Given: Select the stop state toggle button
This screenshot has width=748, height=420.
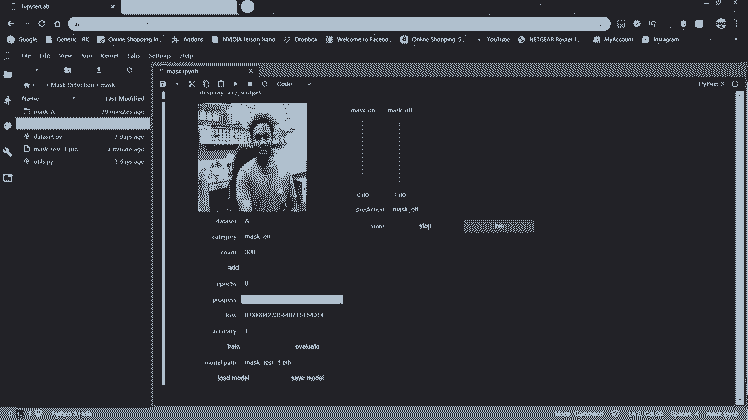Looking at the screenshot, I should click(x=425, y=227).
